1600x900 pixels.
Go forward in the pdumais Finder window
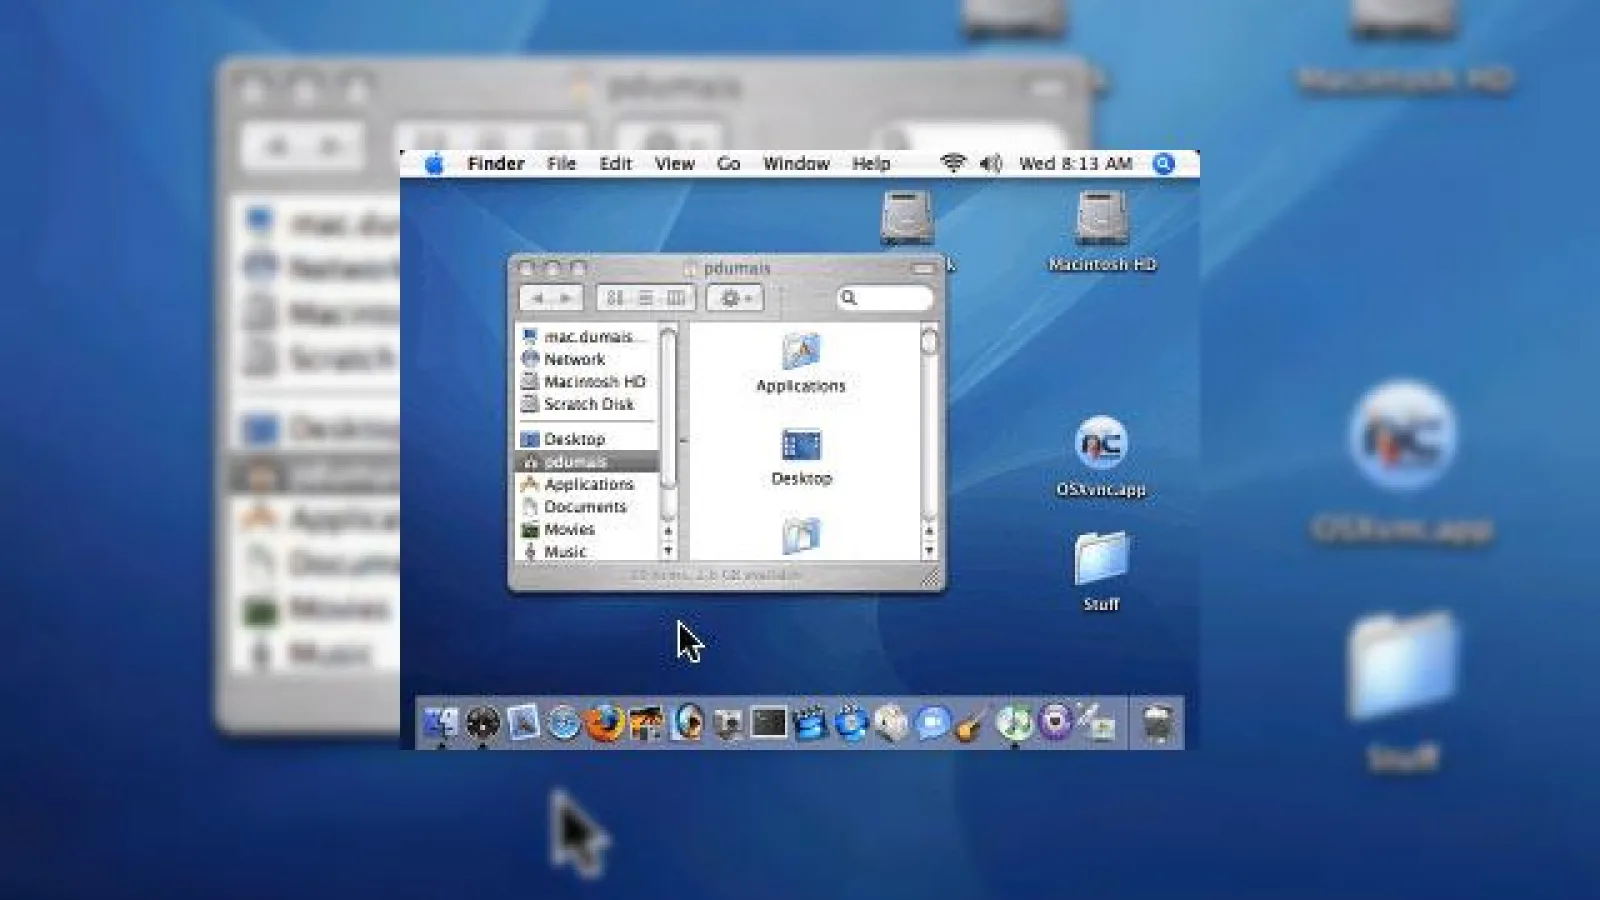click(x=566, y=298)
